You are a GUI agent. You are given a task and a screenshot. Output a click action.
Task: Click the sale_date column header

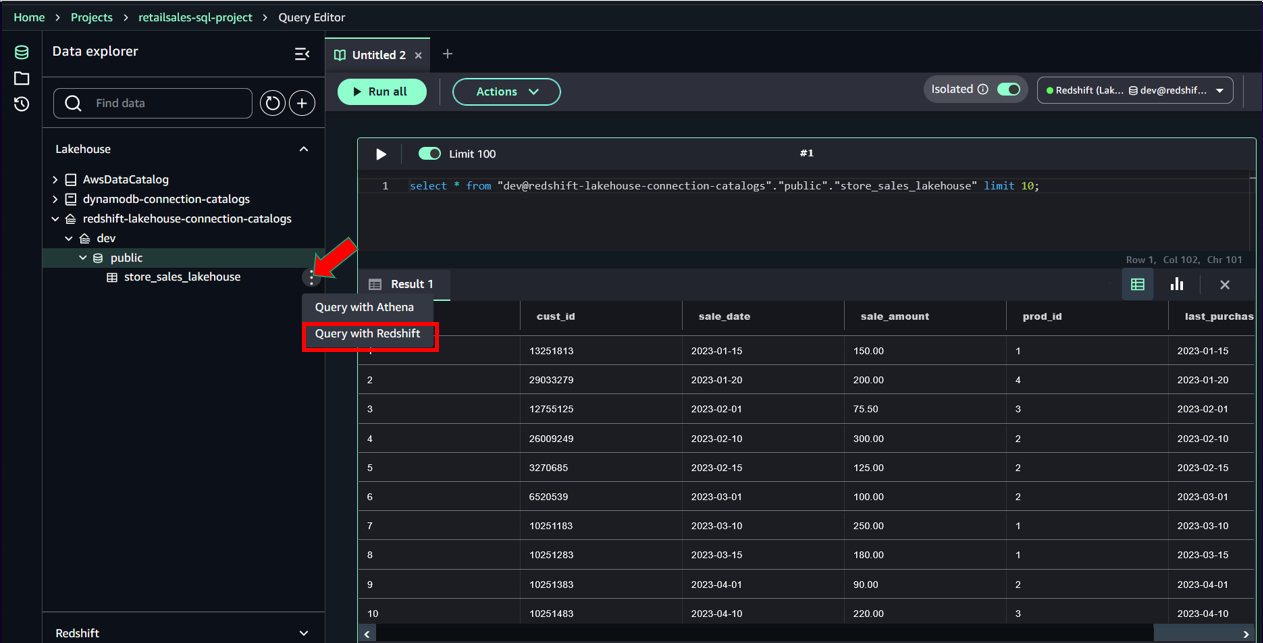click(x=764, y=316)
